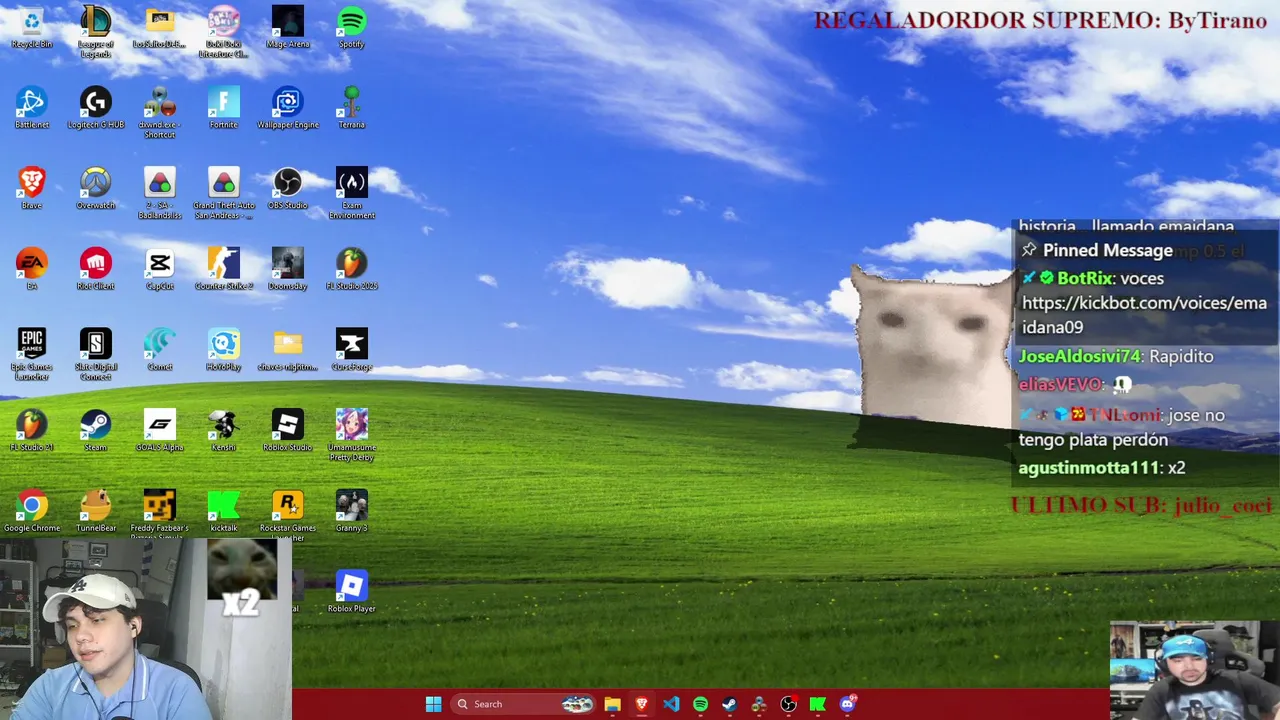Open the EA app desktop shortcut
The width and height of the screenshot is (1280, 720).
click(x=32, y=270)
